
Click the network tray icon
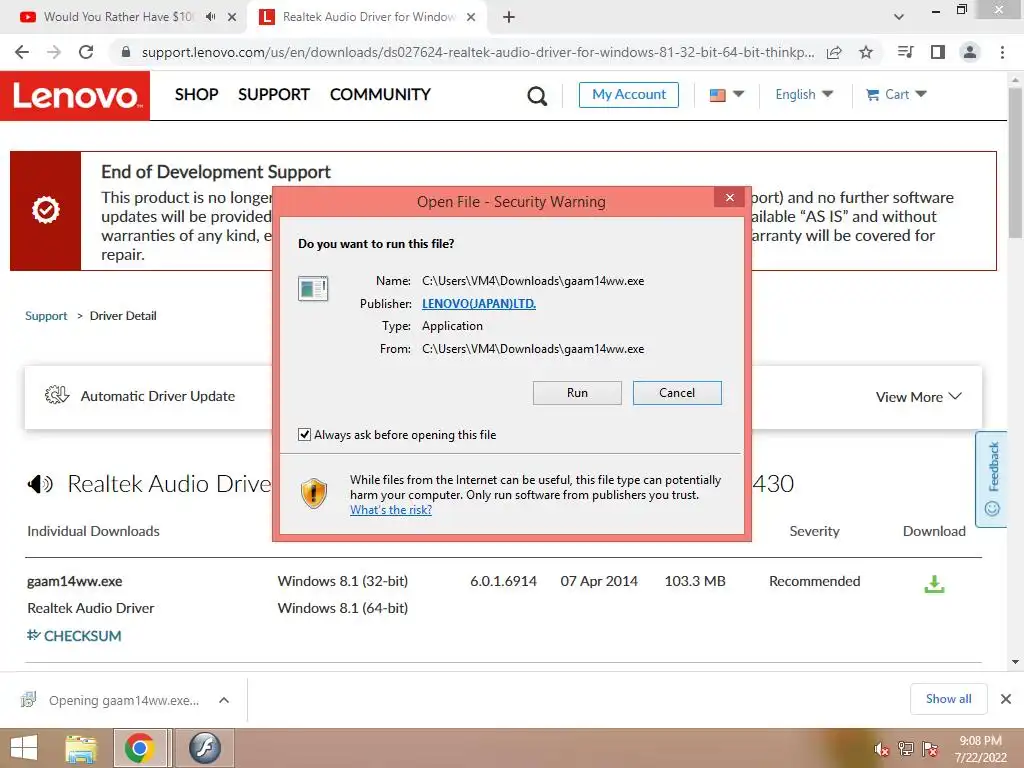tap(905, 749)
